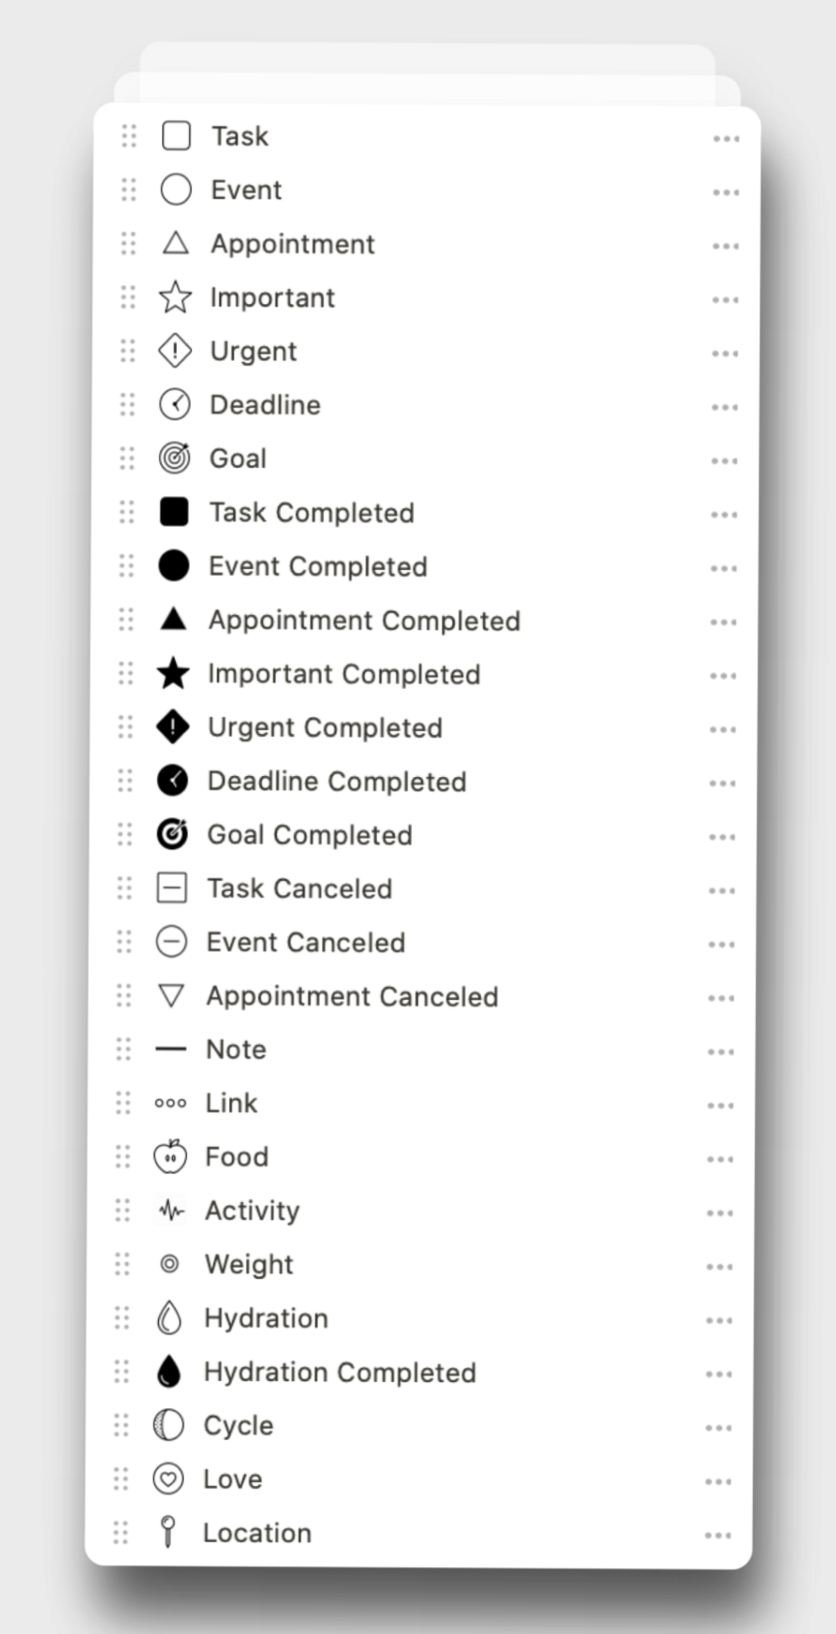
Task: Click the Food apple icon
Action: [170, 1156]
